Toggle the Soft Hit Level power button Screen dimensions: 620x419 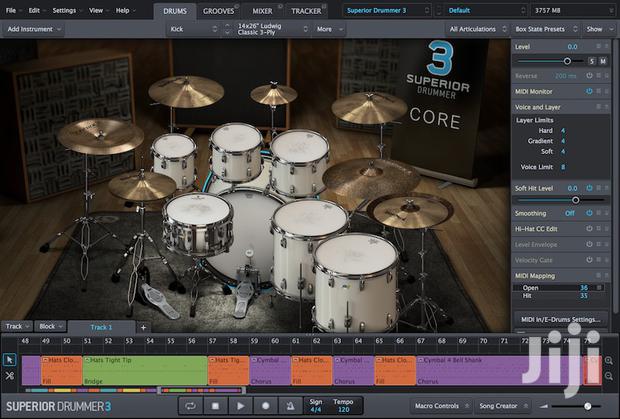pyautogui.click(x=589, y=188)
